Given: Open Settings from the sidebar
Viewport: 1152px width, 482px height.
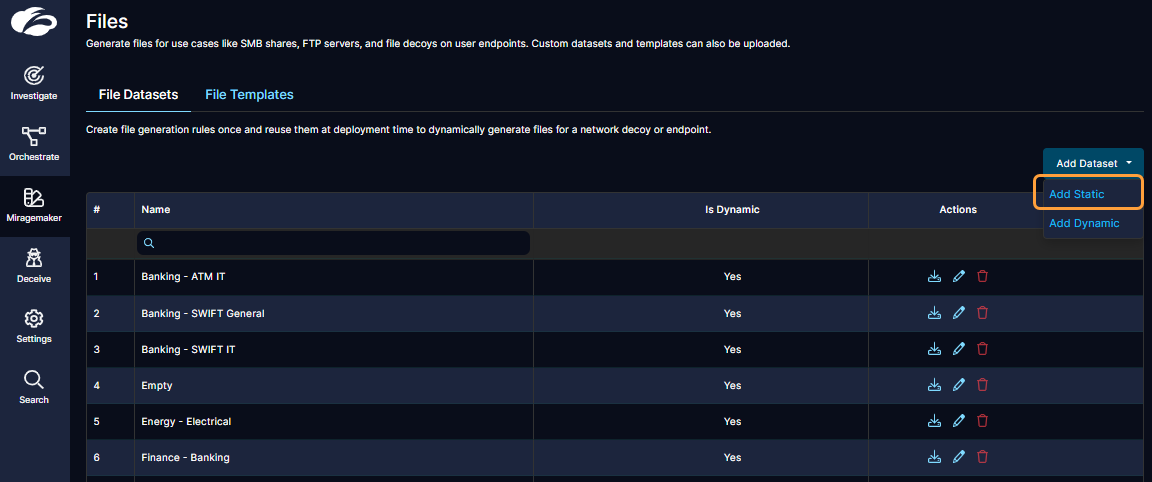Looking at the screenshot, I should (34, 319).
